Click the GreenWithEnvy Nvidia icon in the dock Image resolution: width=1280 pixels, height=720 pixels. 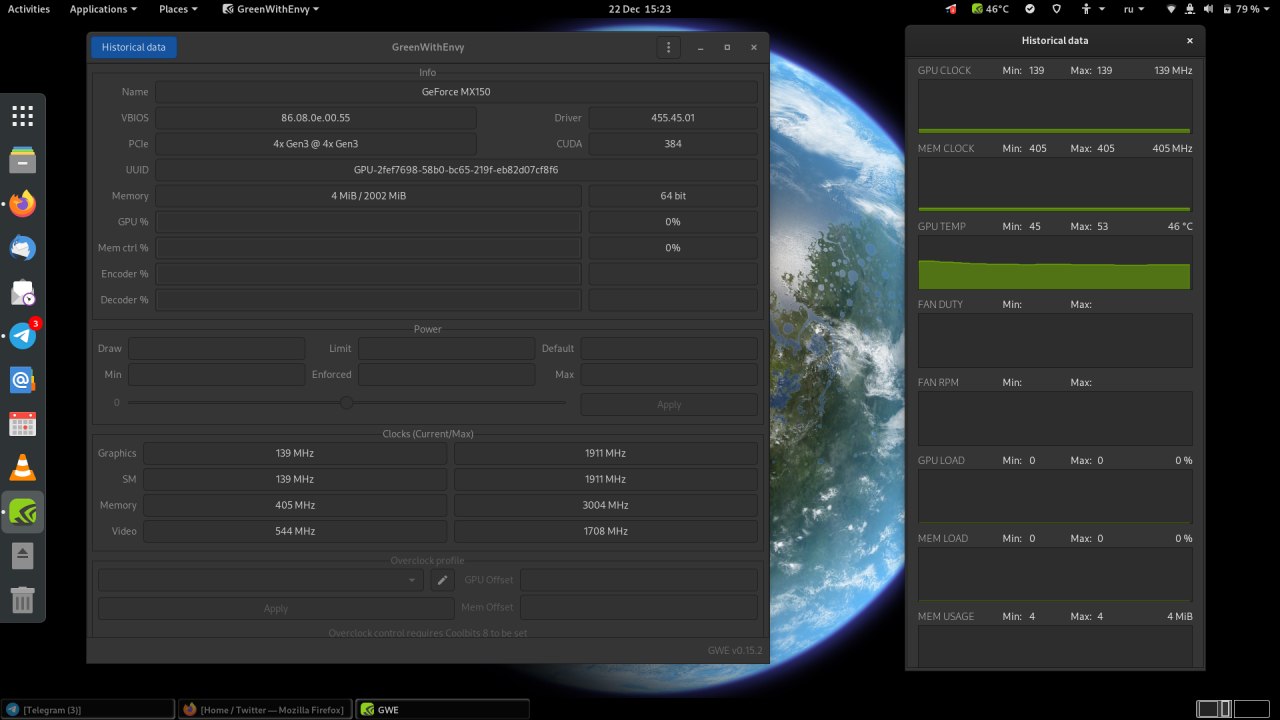click(23, 512)
